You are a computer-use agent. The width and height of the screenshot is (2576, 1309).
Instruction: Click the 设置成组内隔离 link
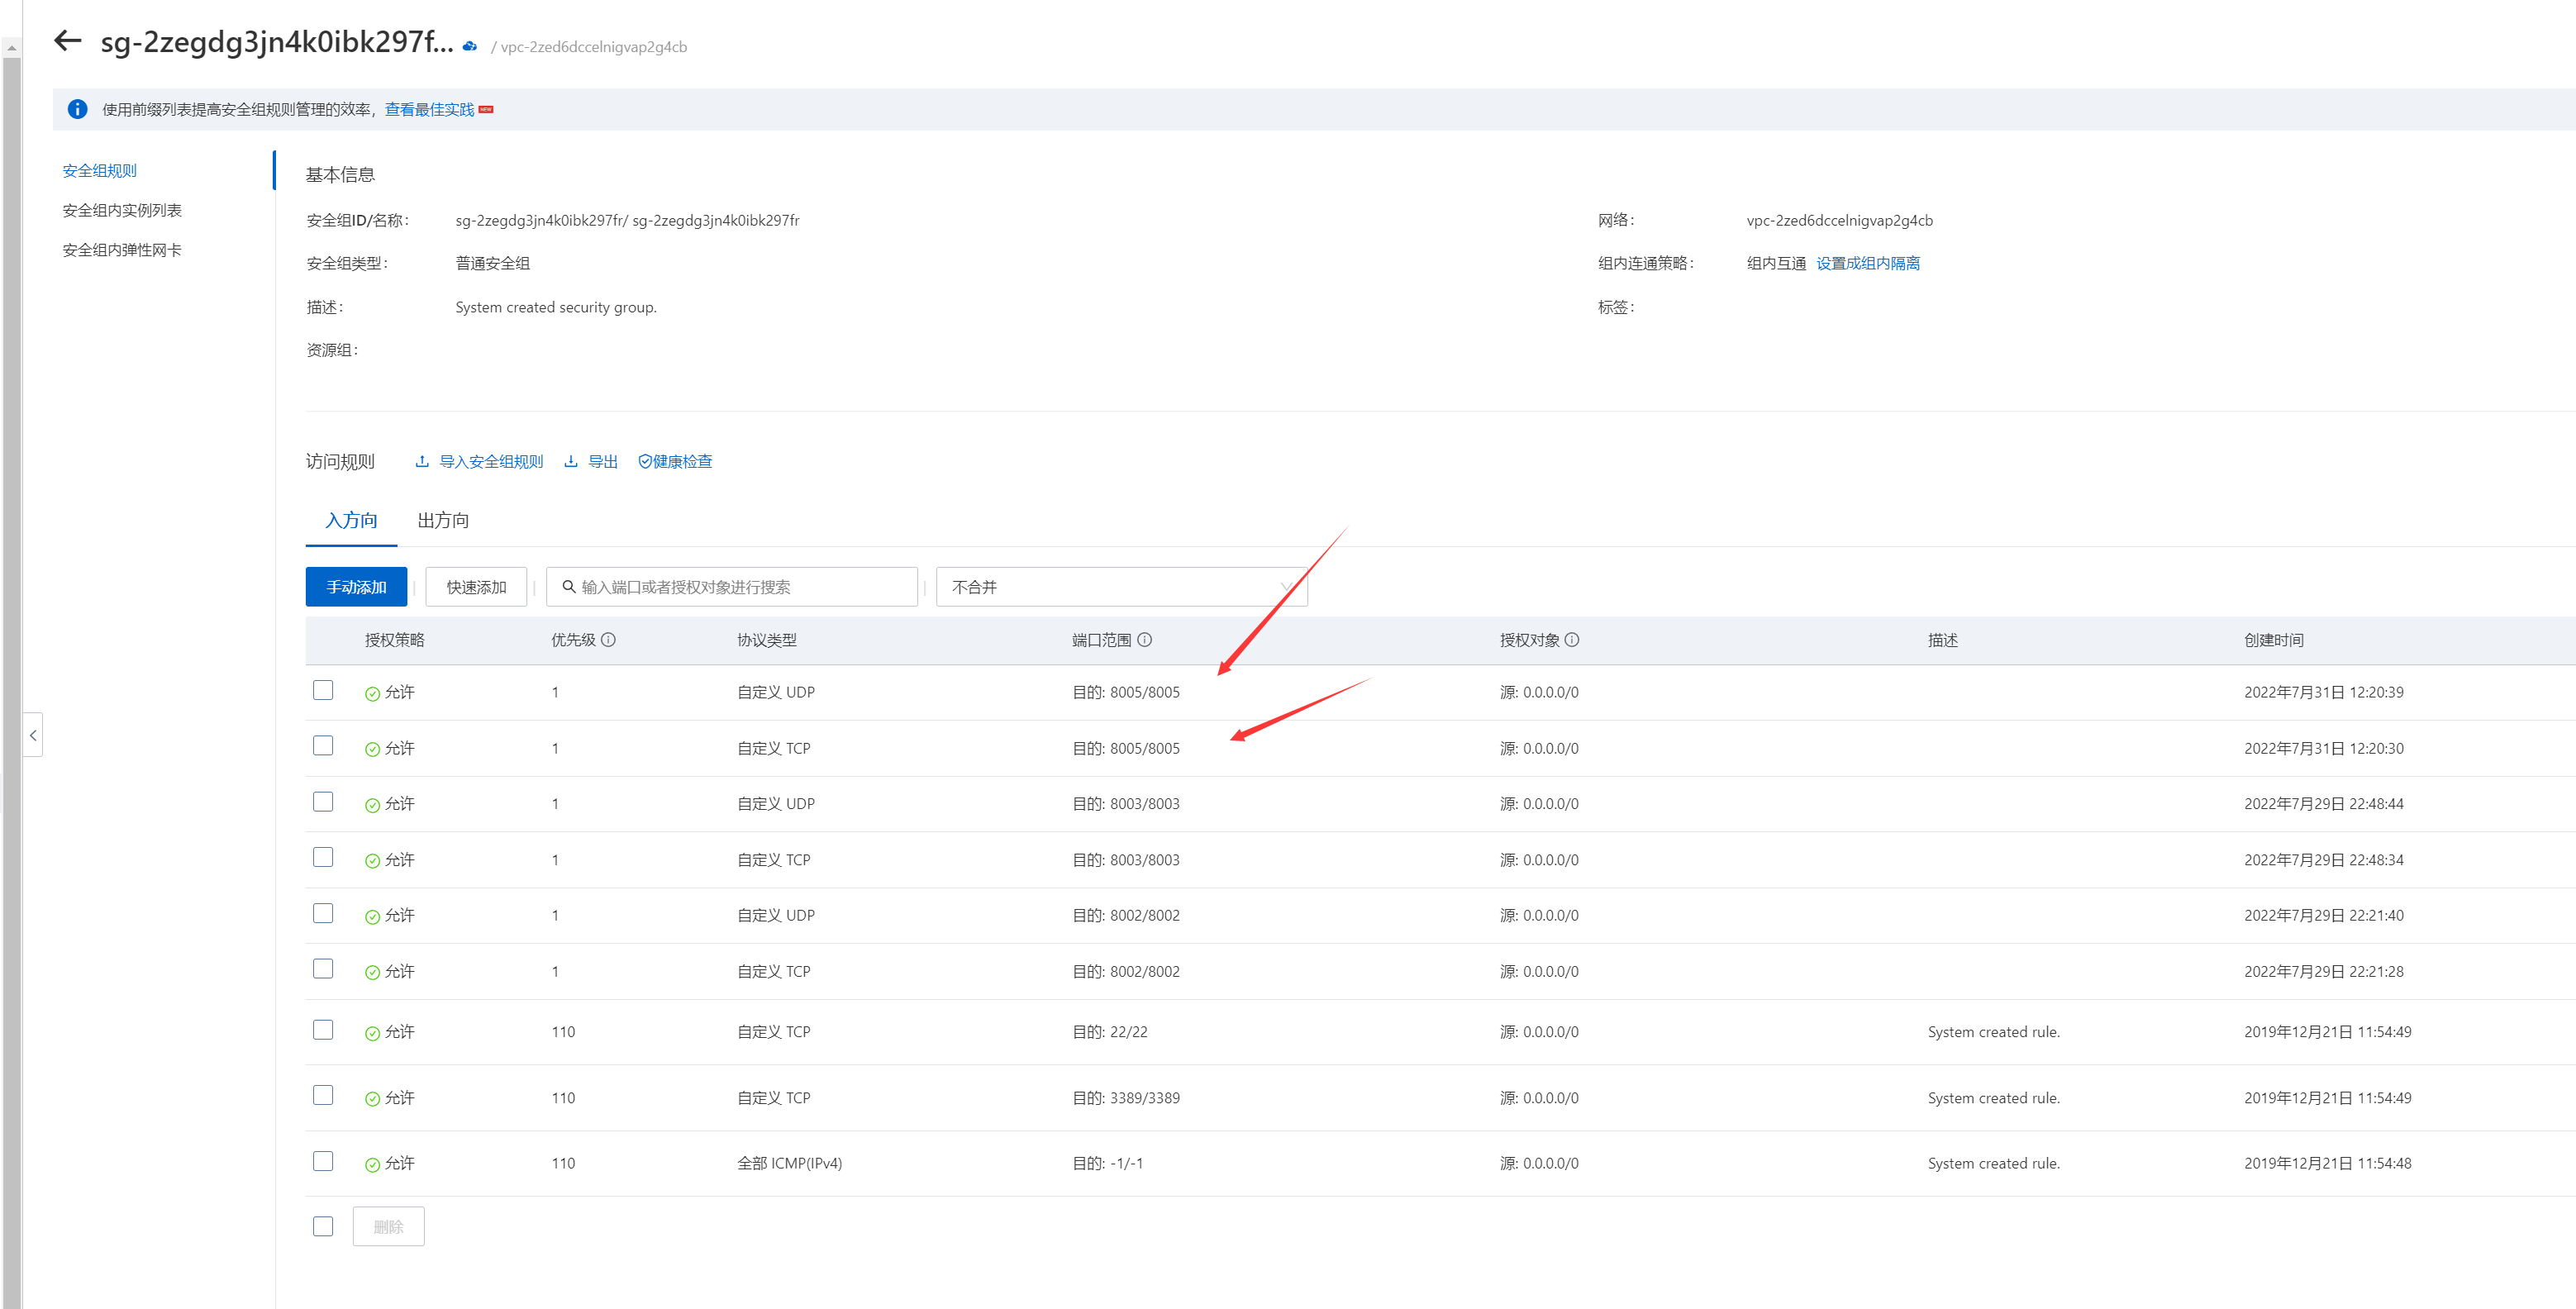tap(1867, 263)
